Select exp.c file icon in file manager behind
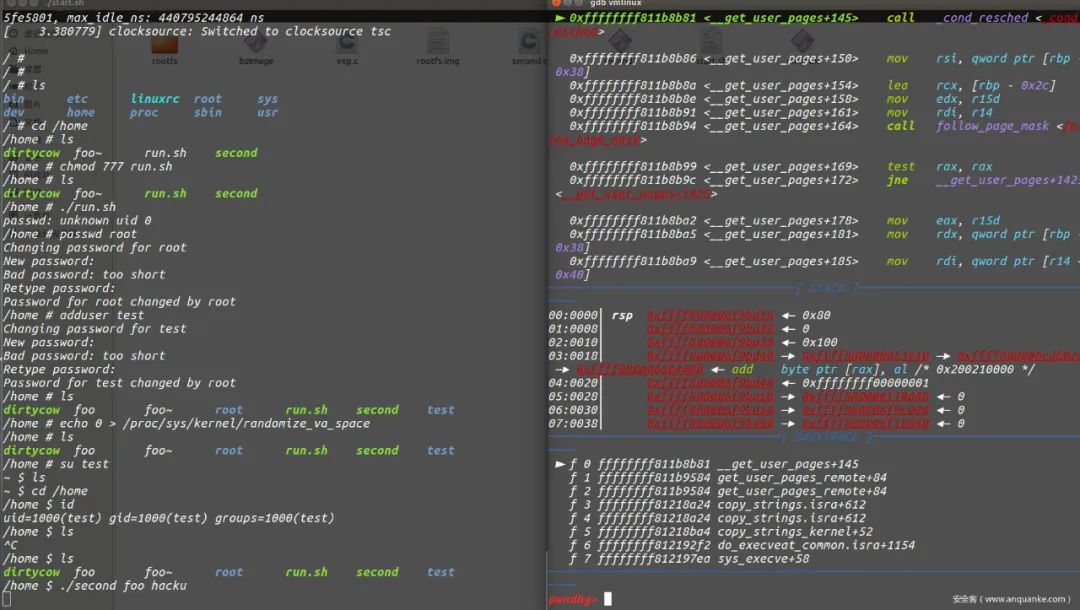The height and width of the screenshot is (610, 1080). click(346, 44)
